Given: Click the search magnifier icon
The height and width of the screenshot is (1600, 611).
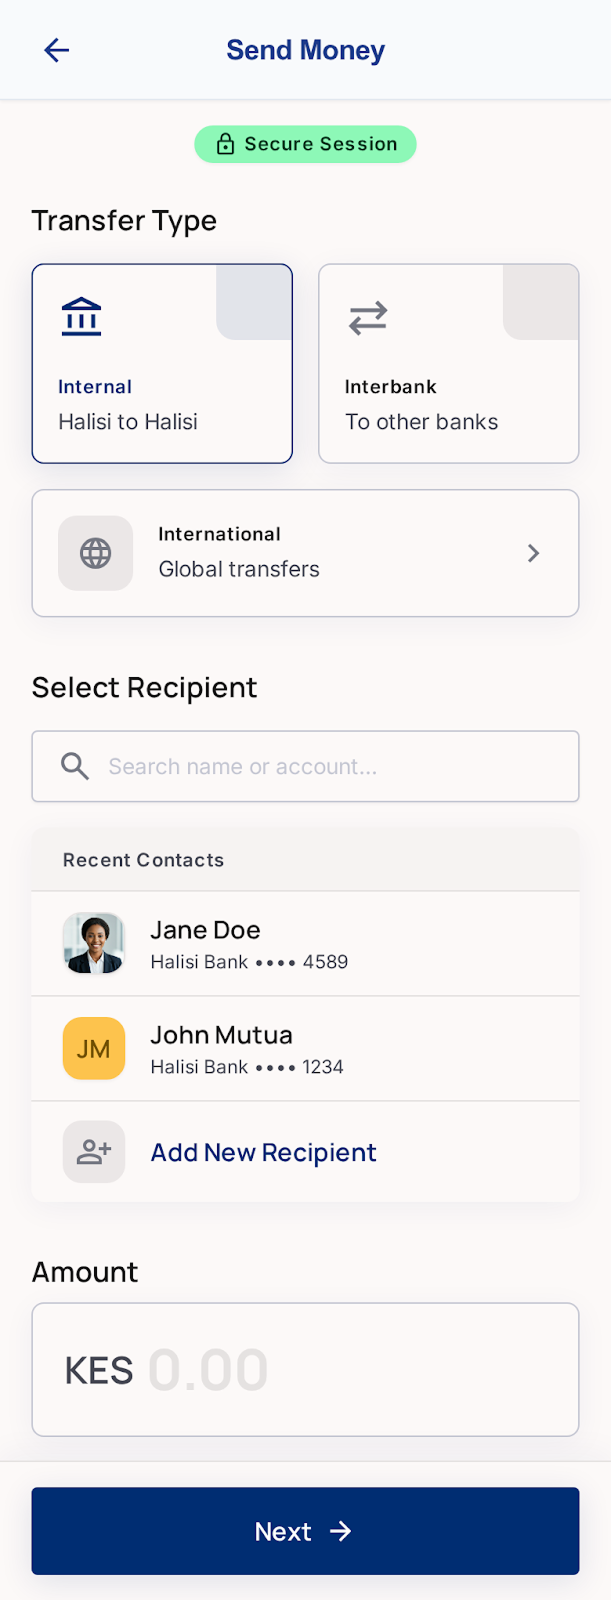Looking at the screenshot, I should [75, 766].
